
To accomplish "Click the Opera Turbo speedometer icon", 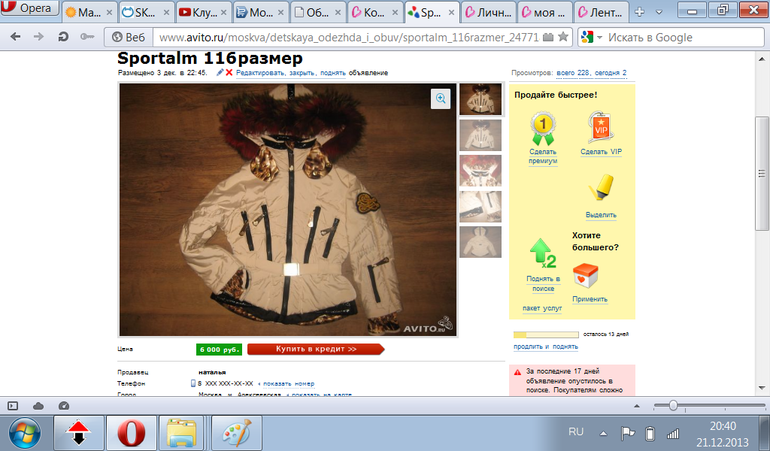I will pos(63,406).
